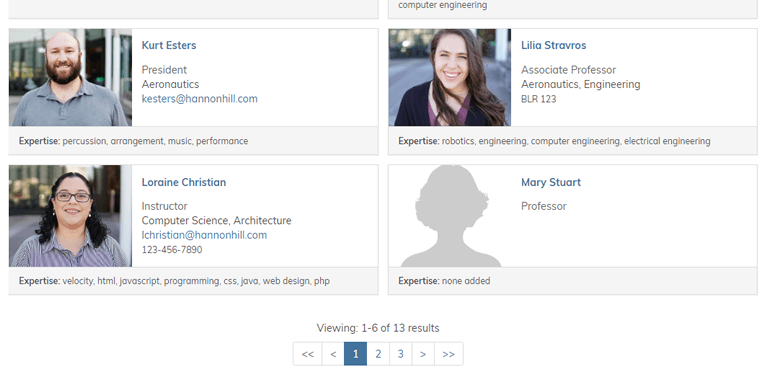Go to last page with >> button
Viewport: 770px width, 383px height.
pyautogui.click(x=449, y=354)
